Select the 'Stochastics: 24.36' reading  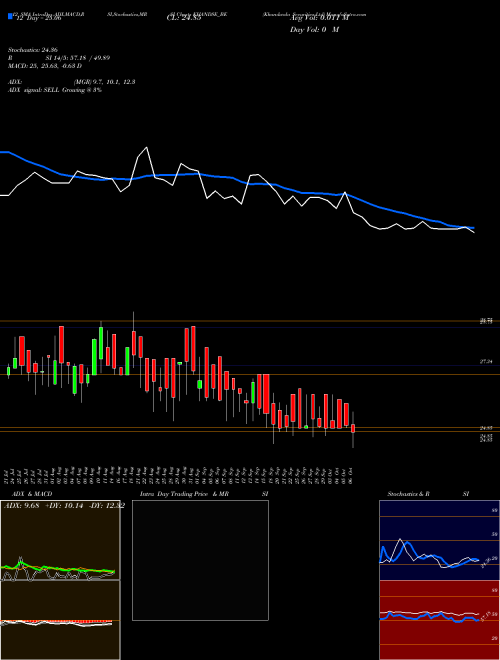33,50
